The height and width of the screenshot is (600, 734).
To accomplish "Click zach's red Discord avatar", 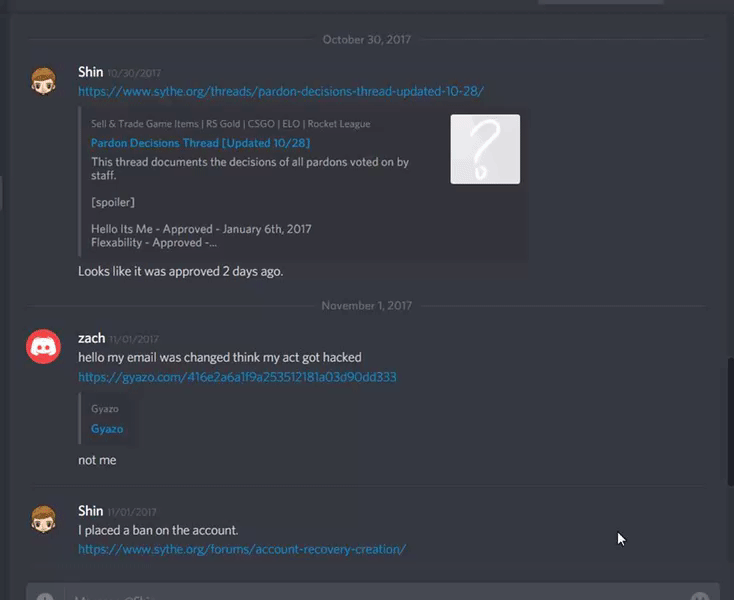I will click(44, 346).
